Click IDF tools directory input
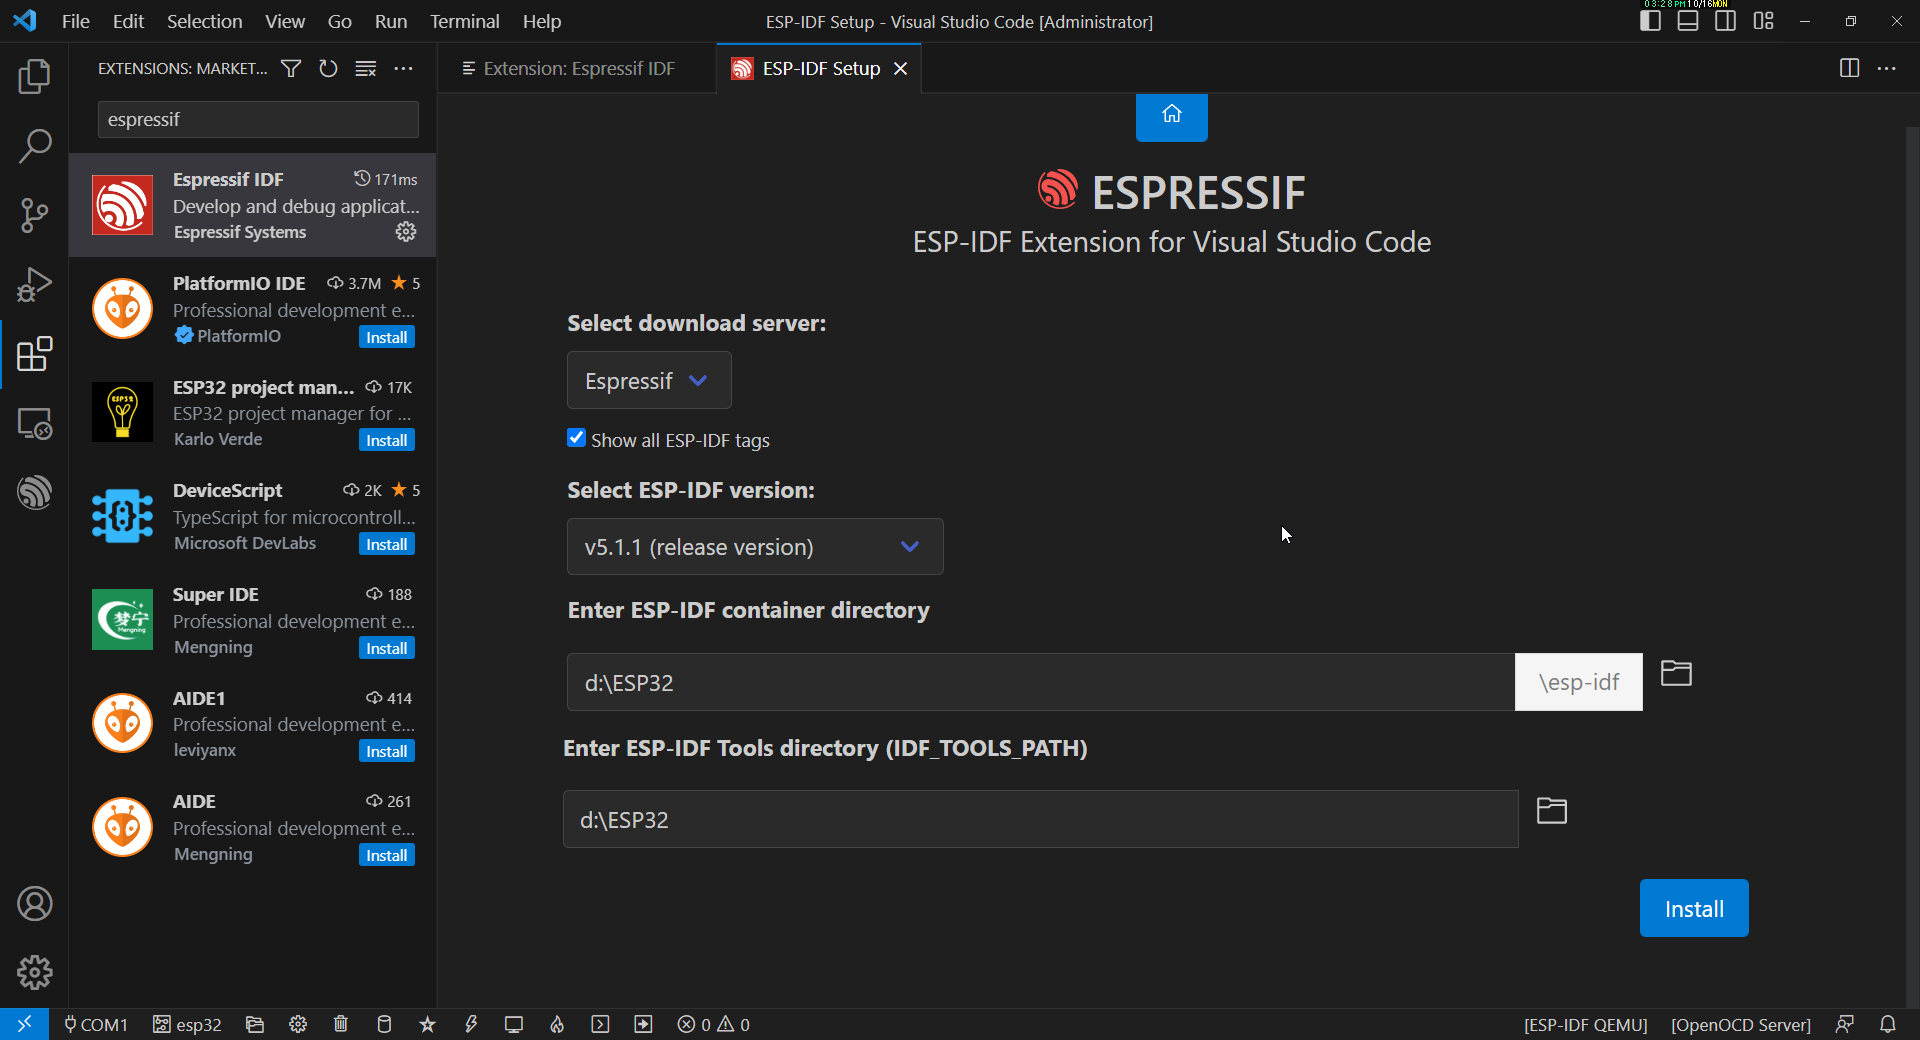This screenshot has width=1920, height=1040. (1041, 819)
